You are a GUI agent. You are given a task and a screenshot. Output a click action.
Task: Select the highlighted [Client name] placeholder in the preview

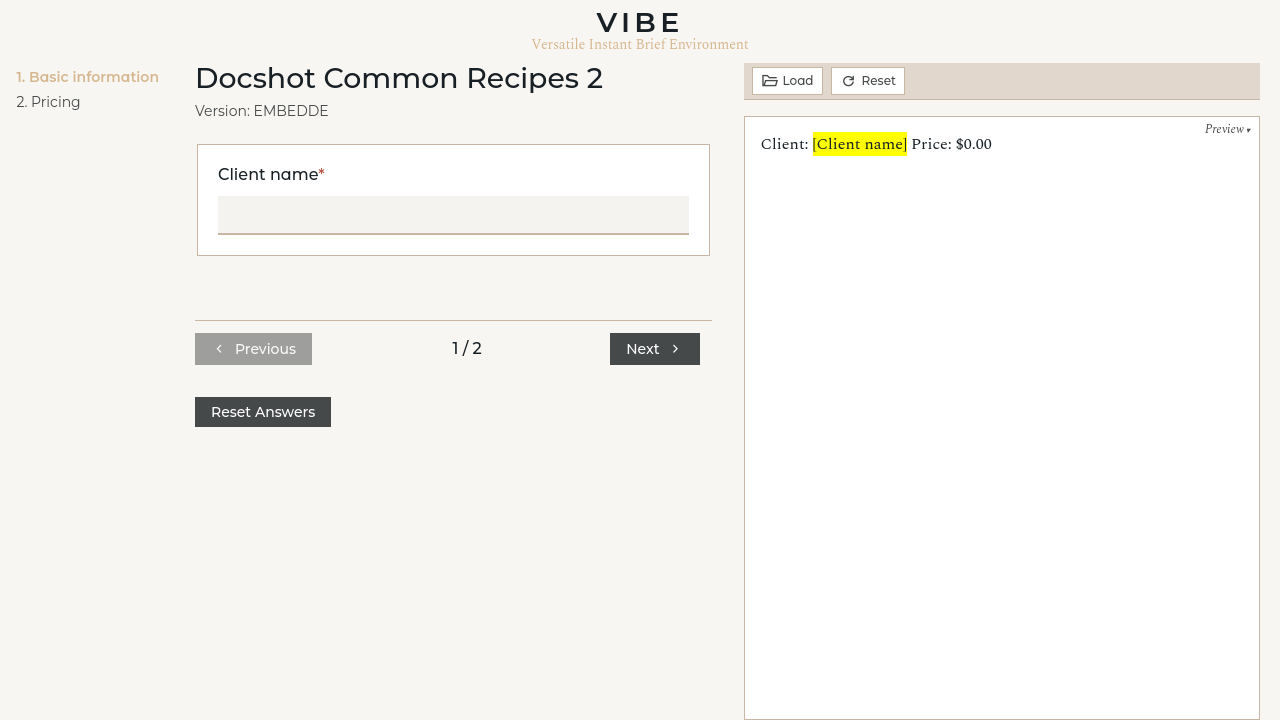point(860,144)
